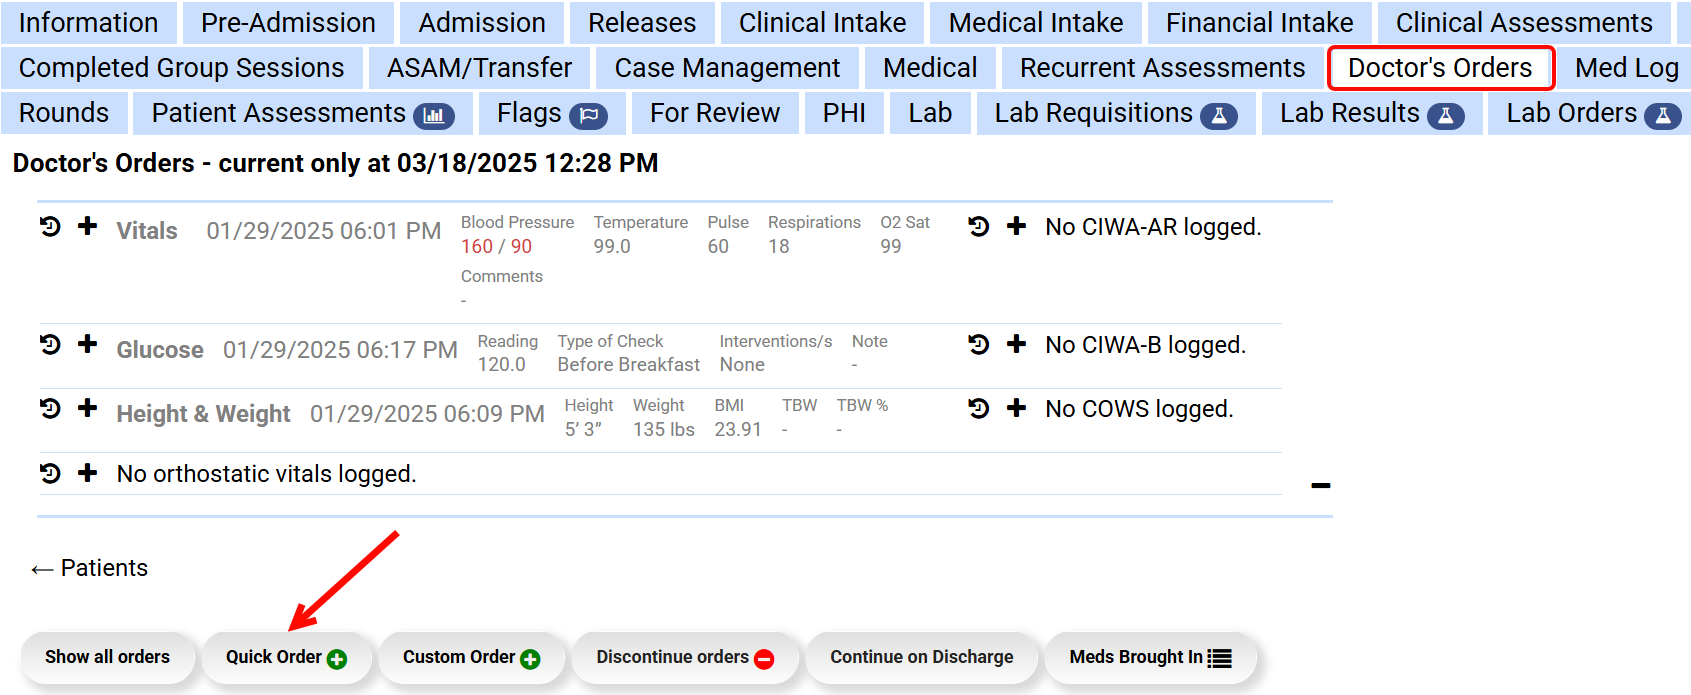Click the history icon beside Vitals
Screen dimensions: 1691x695
click(x=50, y=227)
